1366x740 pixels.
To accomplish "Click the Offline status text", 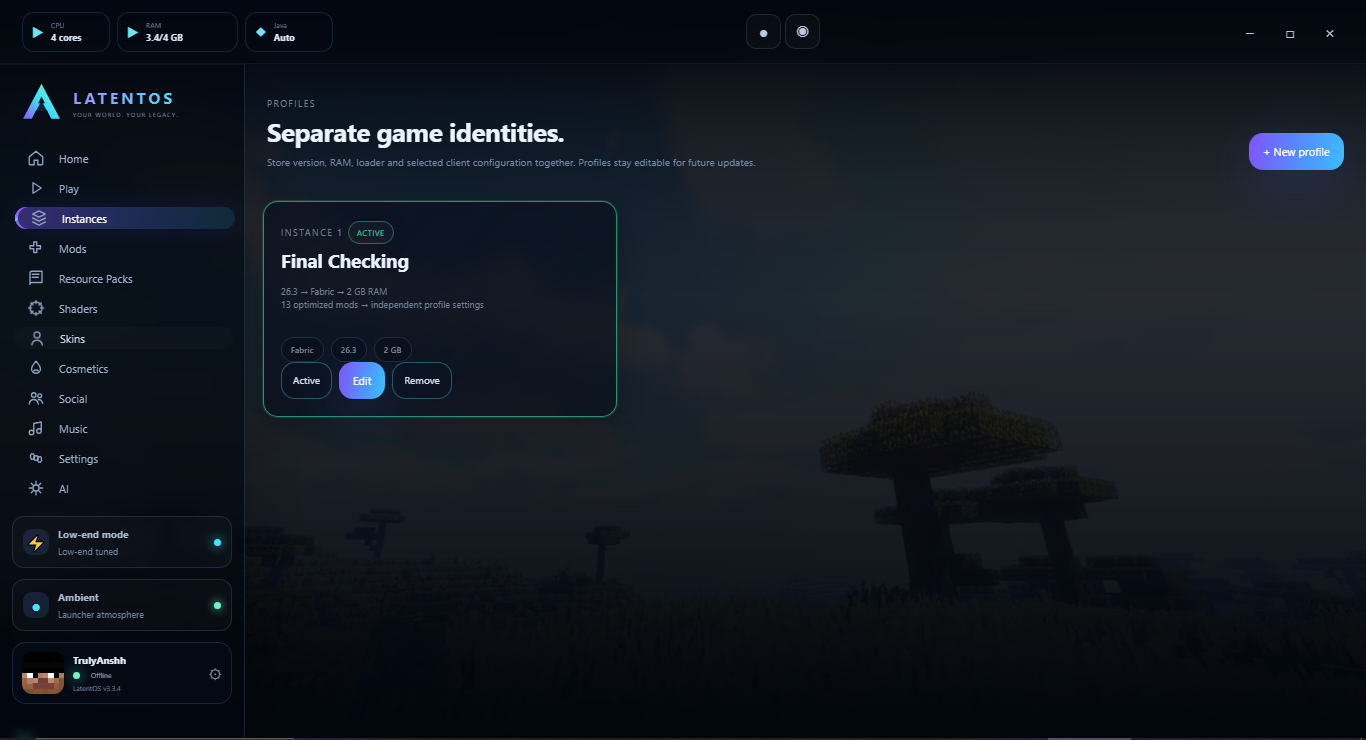I will (x=101, y=676).
